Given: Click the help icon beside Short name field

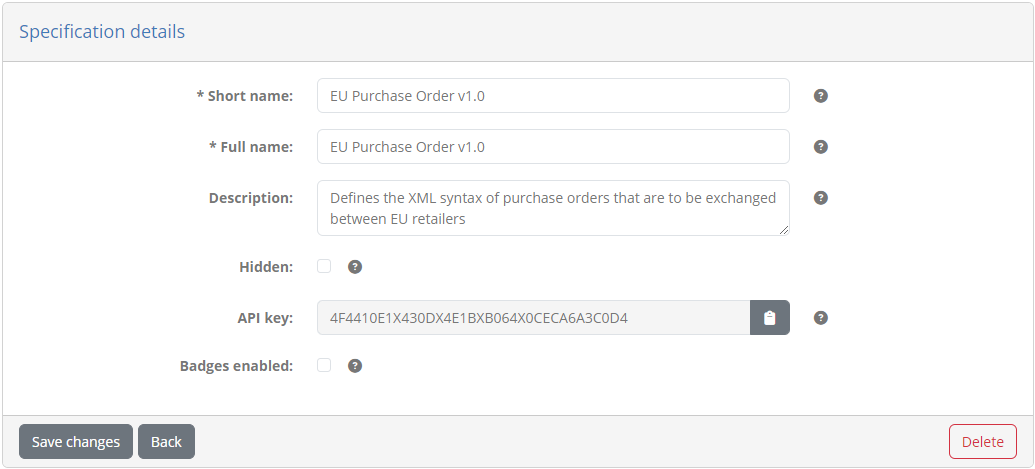Looking at the screenshot, I should (x=820, y=96).
